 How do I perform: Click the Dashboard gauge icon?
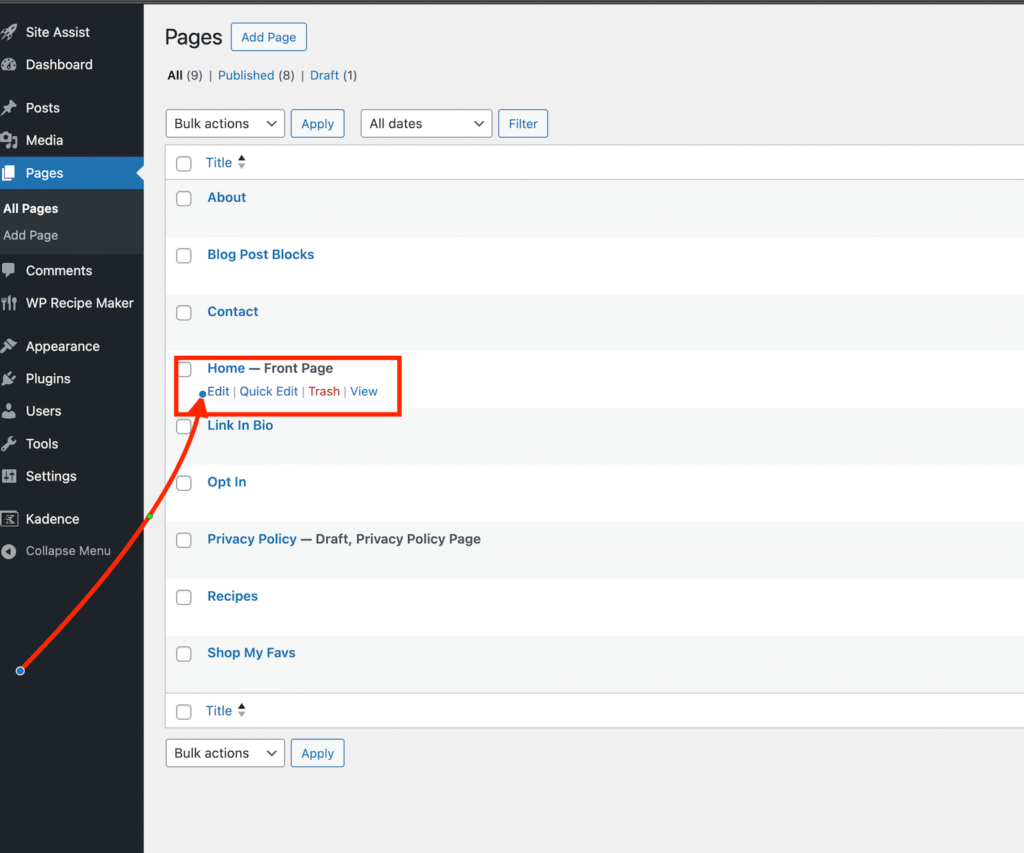[9, 65]
